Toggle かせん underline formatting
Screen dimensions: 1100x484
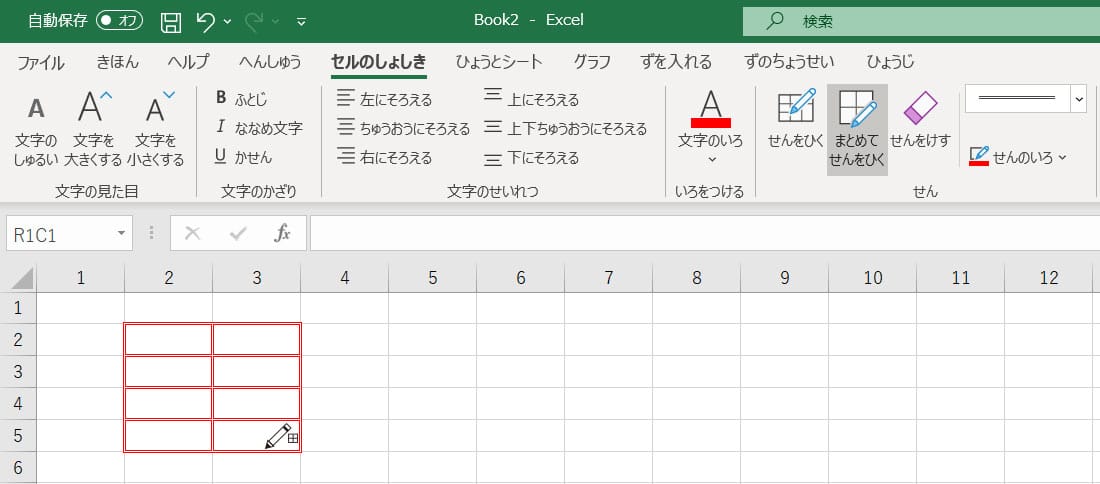[x=243, y=158]
